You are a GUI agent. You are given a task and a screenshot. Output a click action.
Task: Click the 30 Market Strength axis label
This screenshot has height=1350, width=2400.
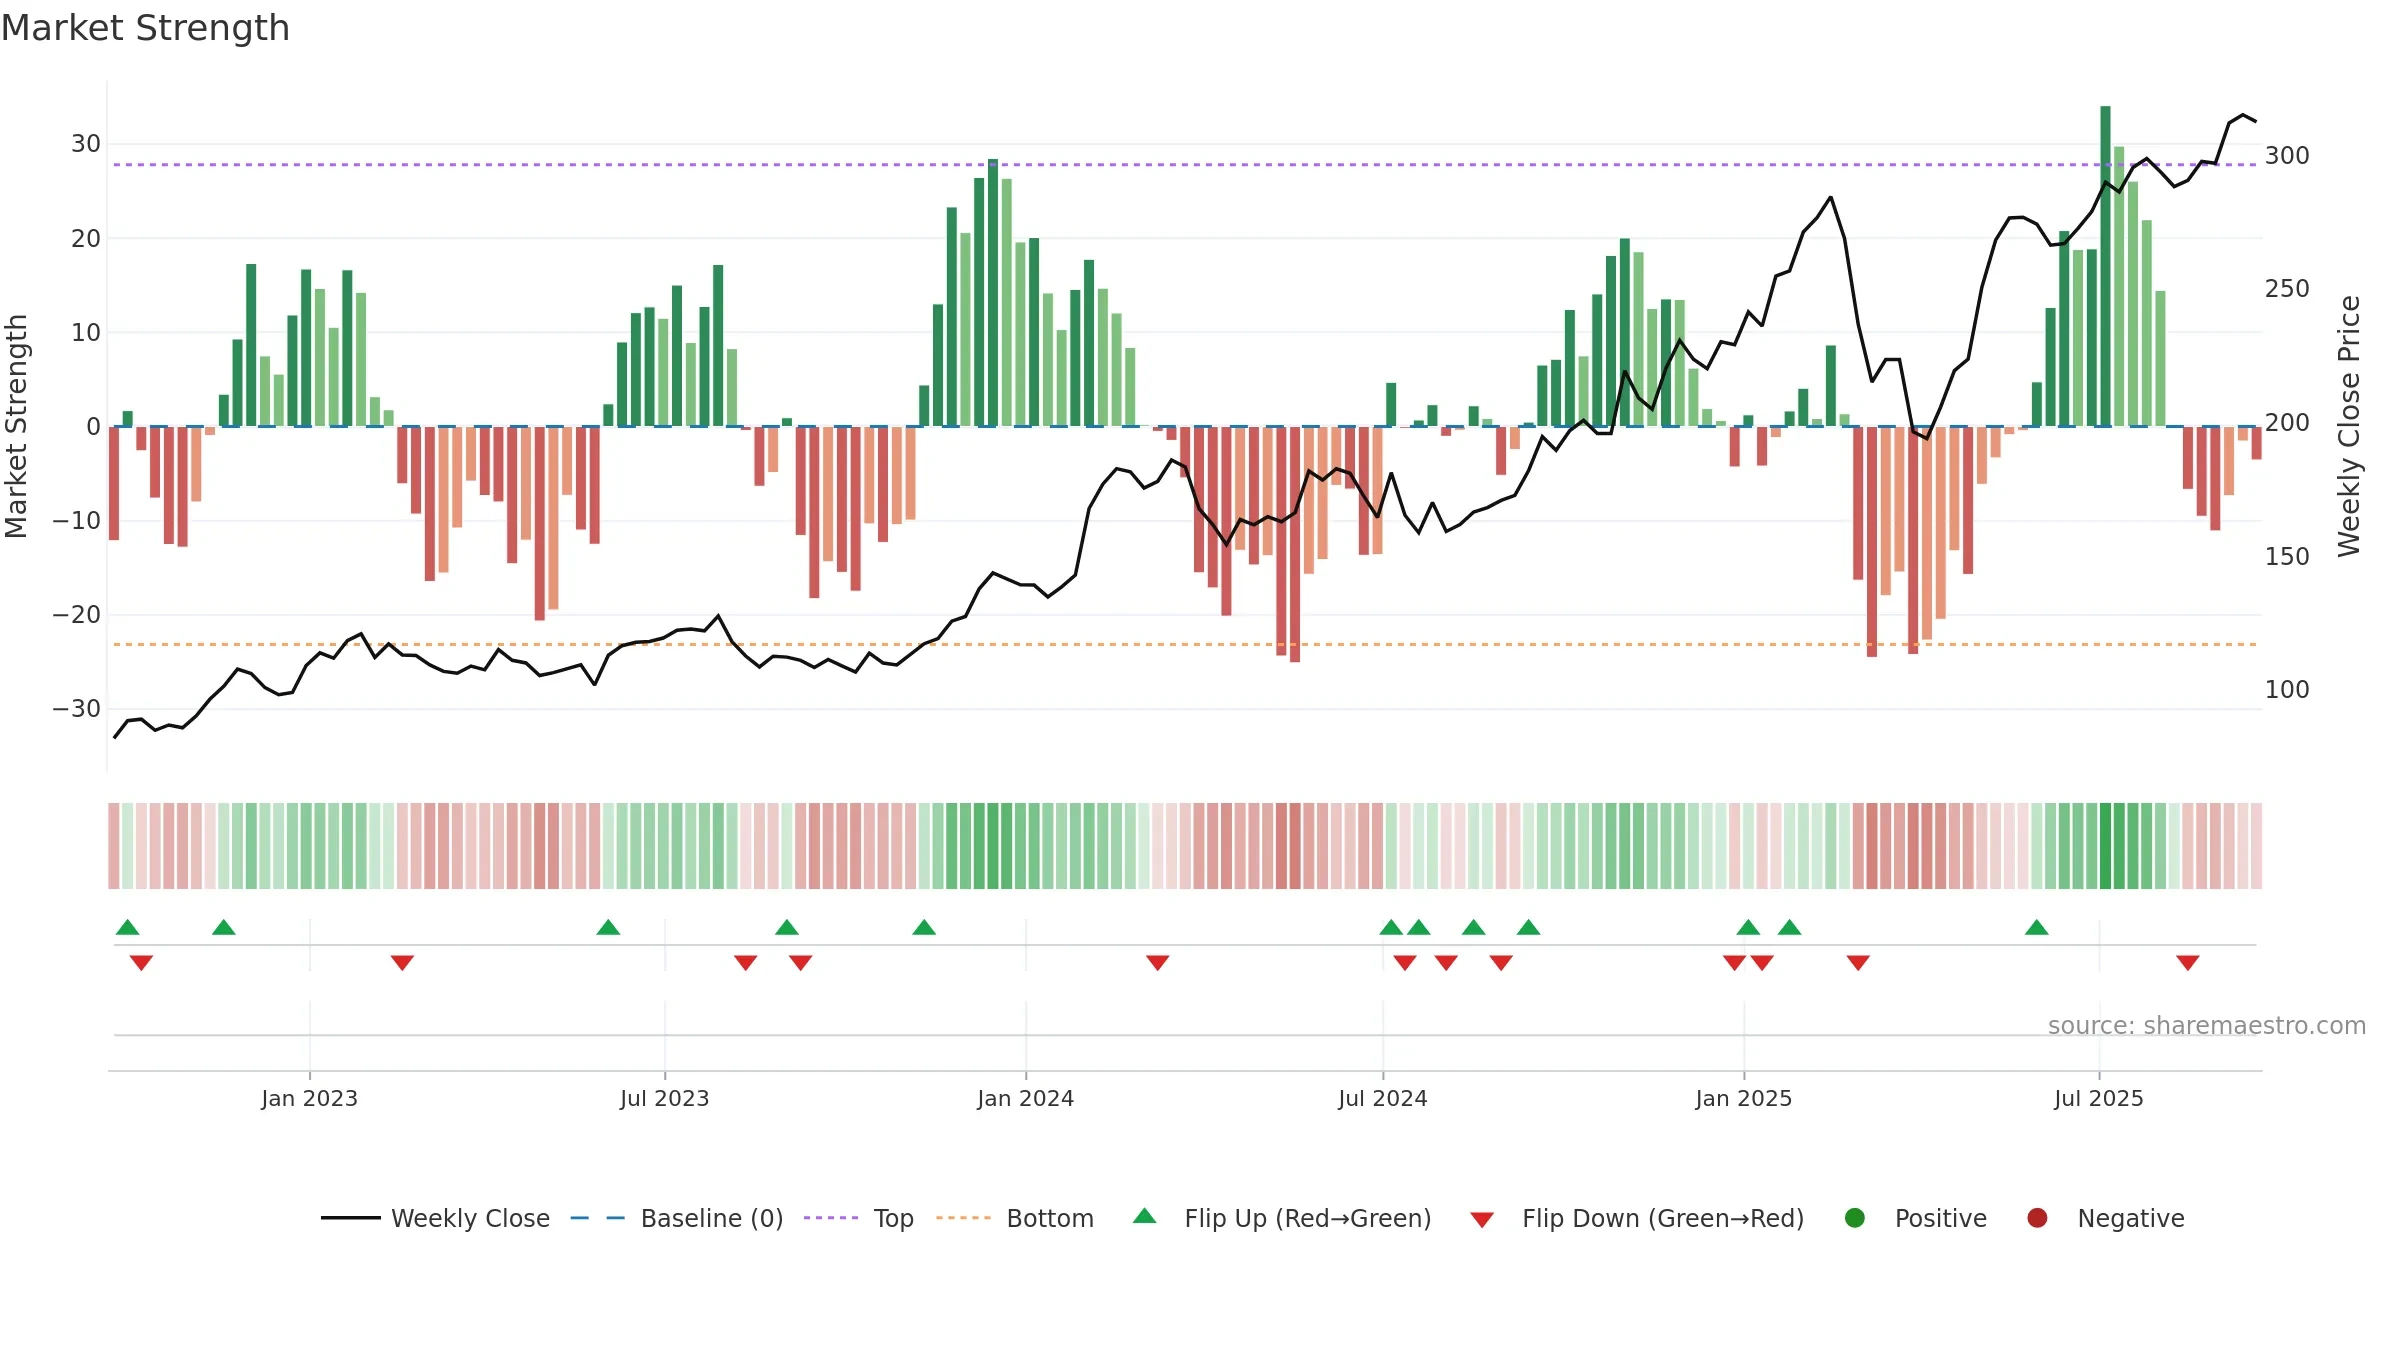tap(86, 144)
